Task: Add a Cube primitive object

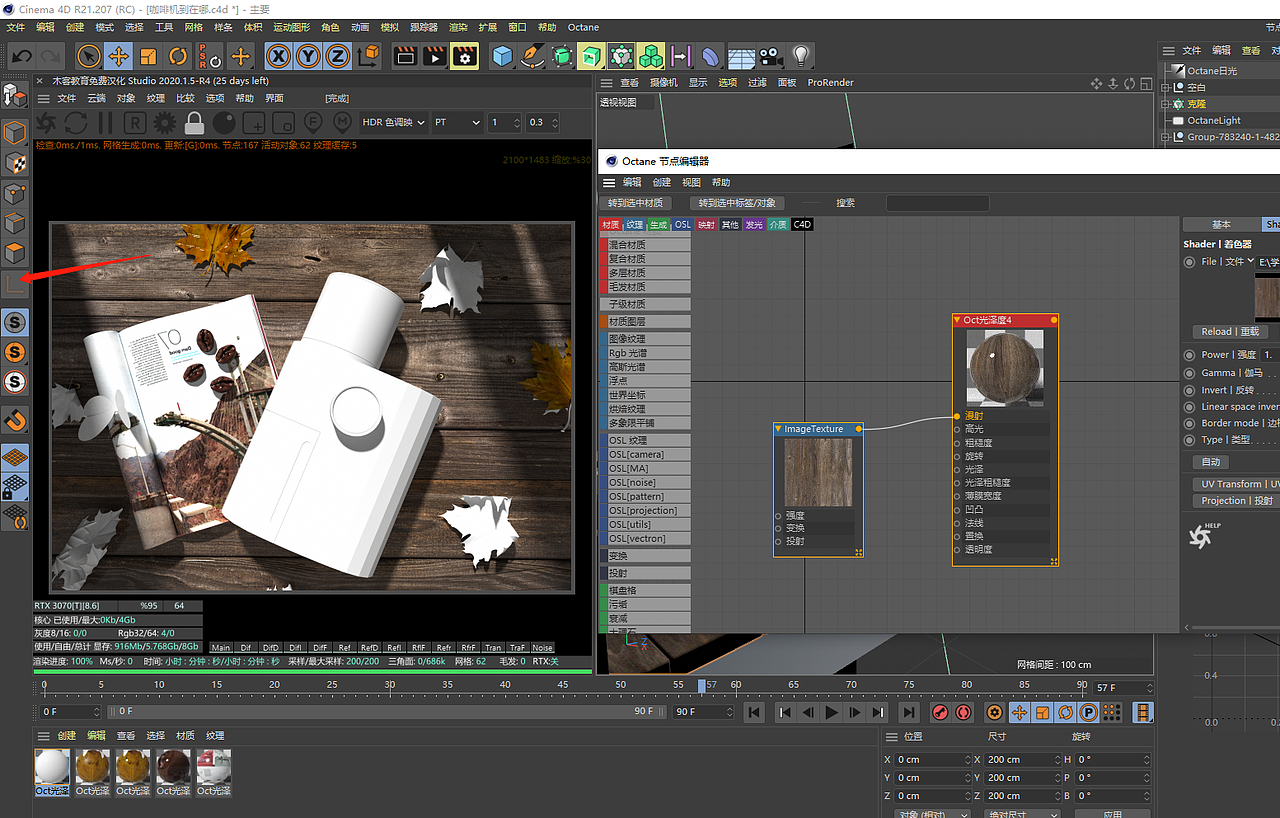Action: tap(502, 56)
